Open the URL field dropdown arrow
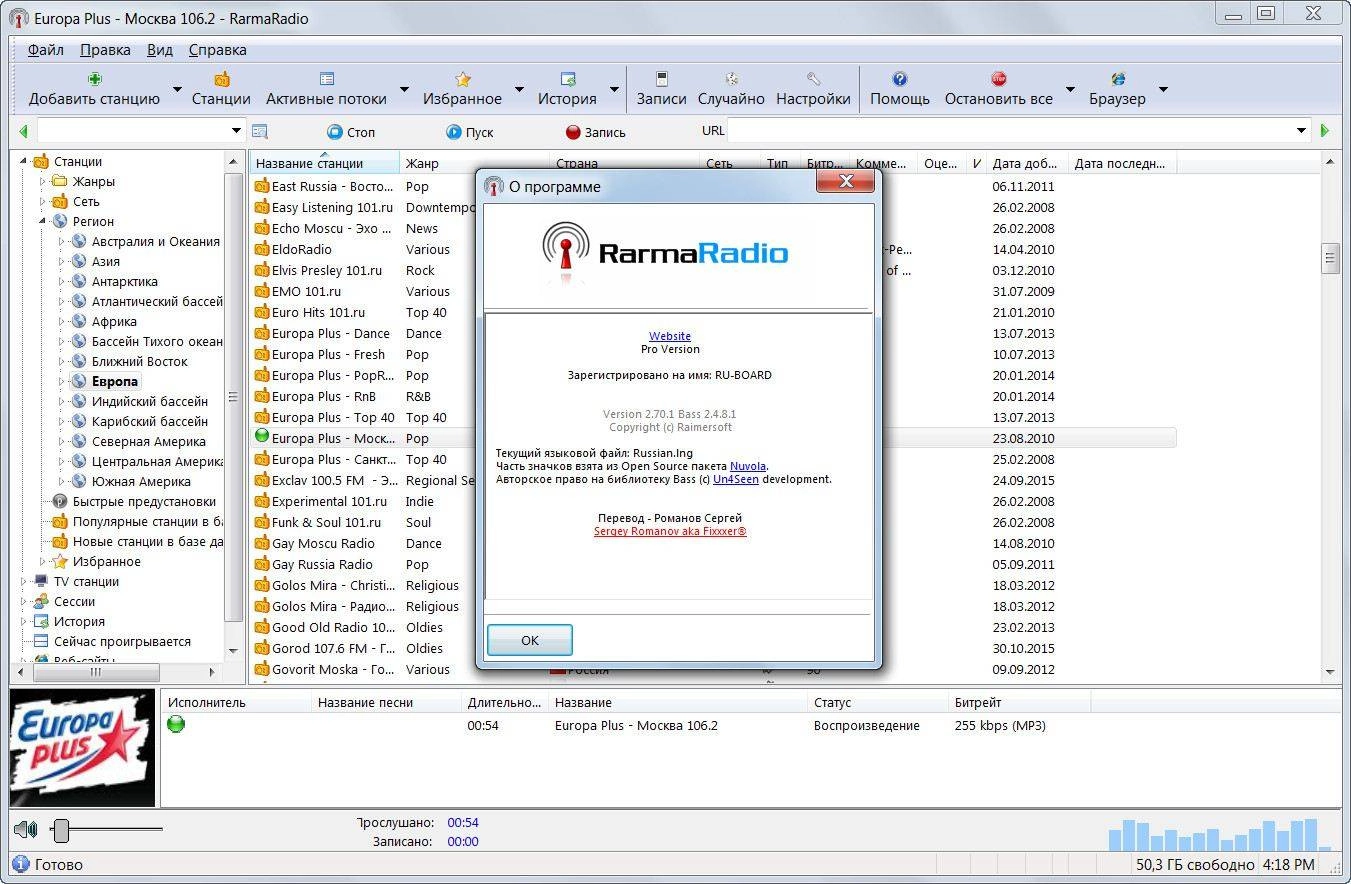The image size is (1351, 884). (x=1301, y=131)
